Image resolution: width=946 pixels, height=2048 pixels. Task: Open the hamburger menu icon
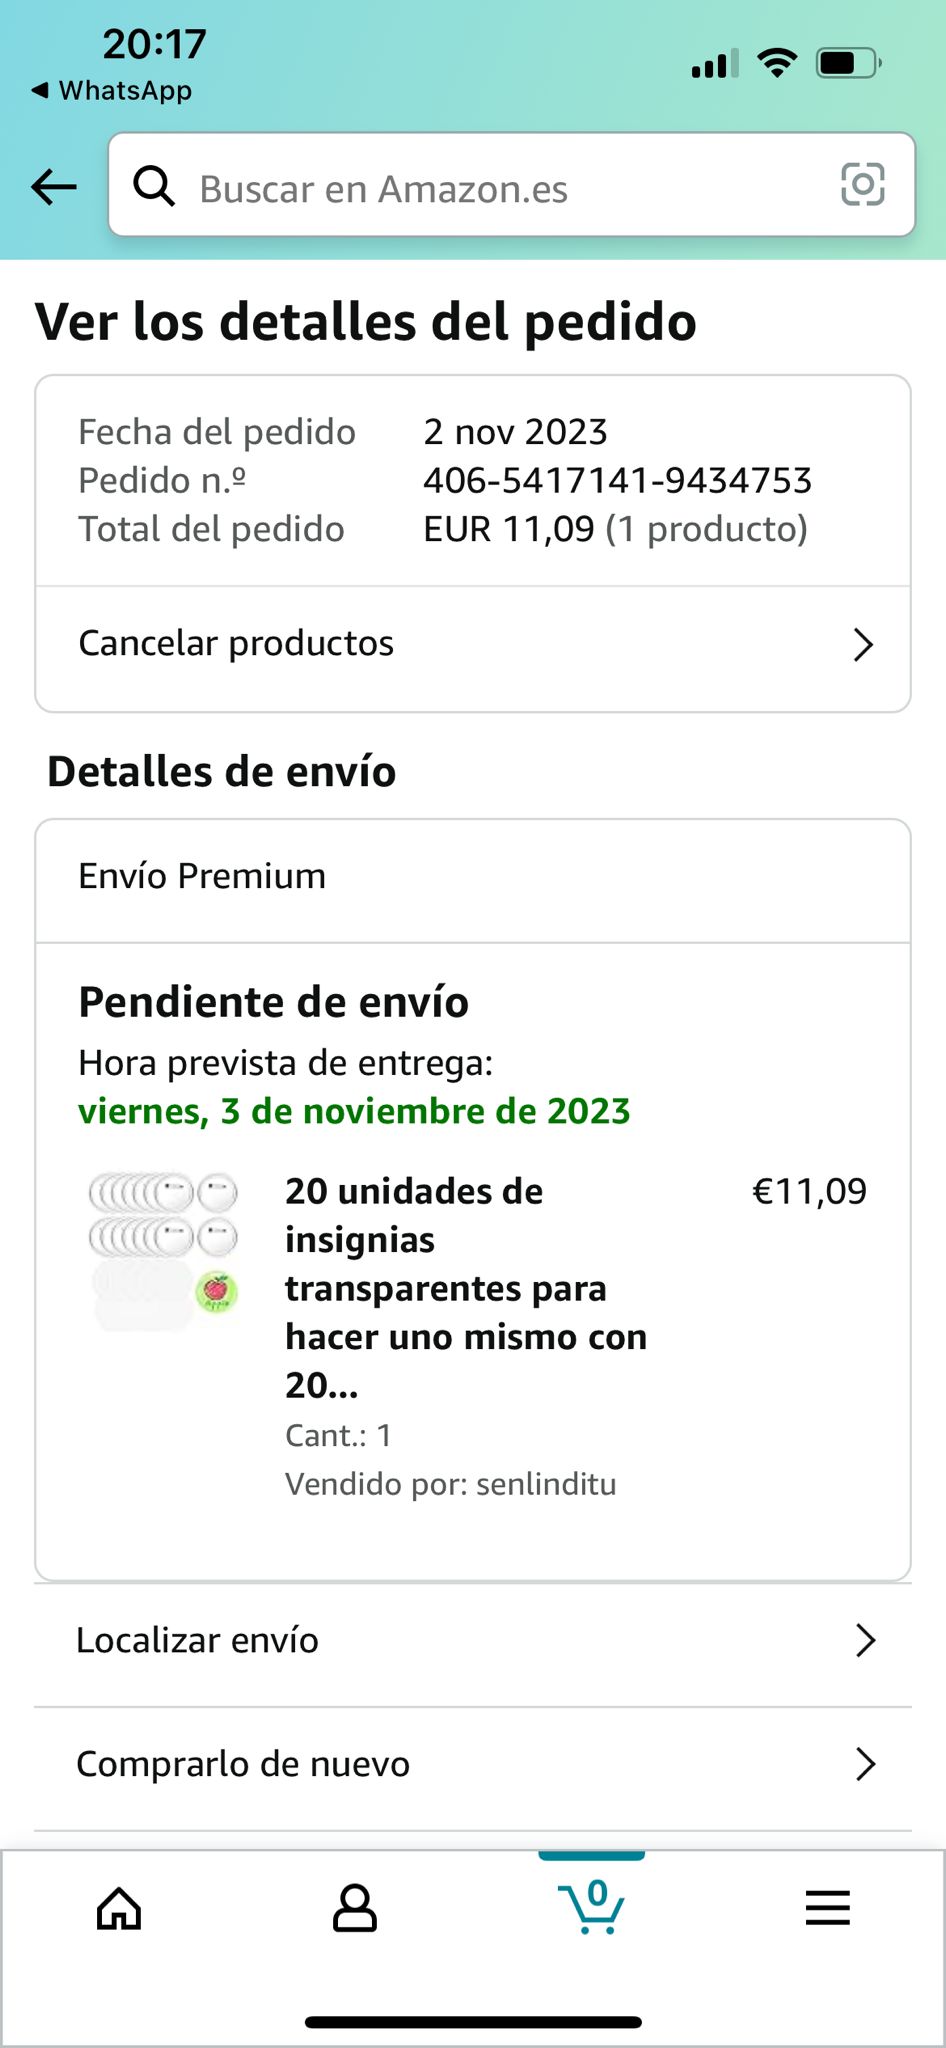pos(827,1908)
